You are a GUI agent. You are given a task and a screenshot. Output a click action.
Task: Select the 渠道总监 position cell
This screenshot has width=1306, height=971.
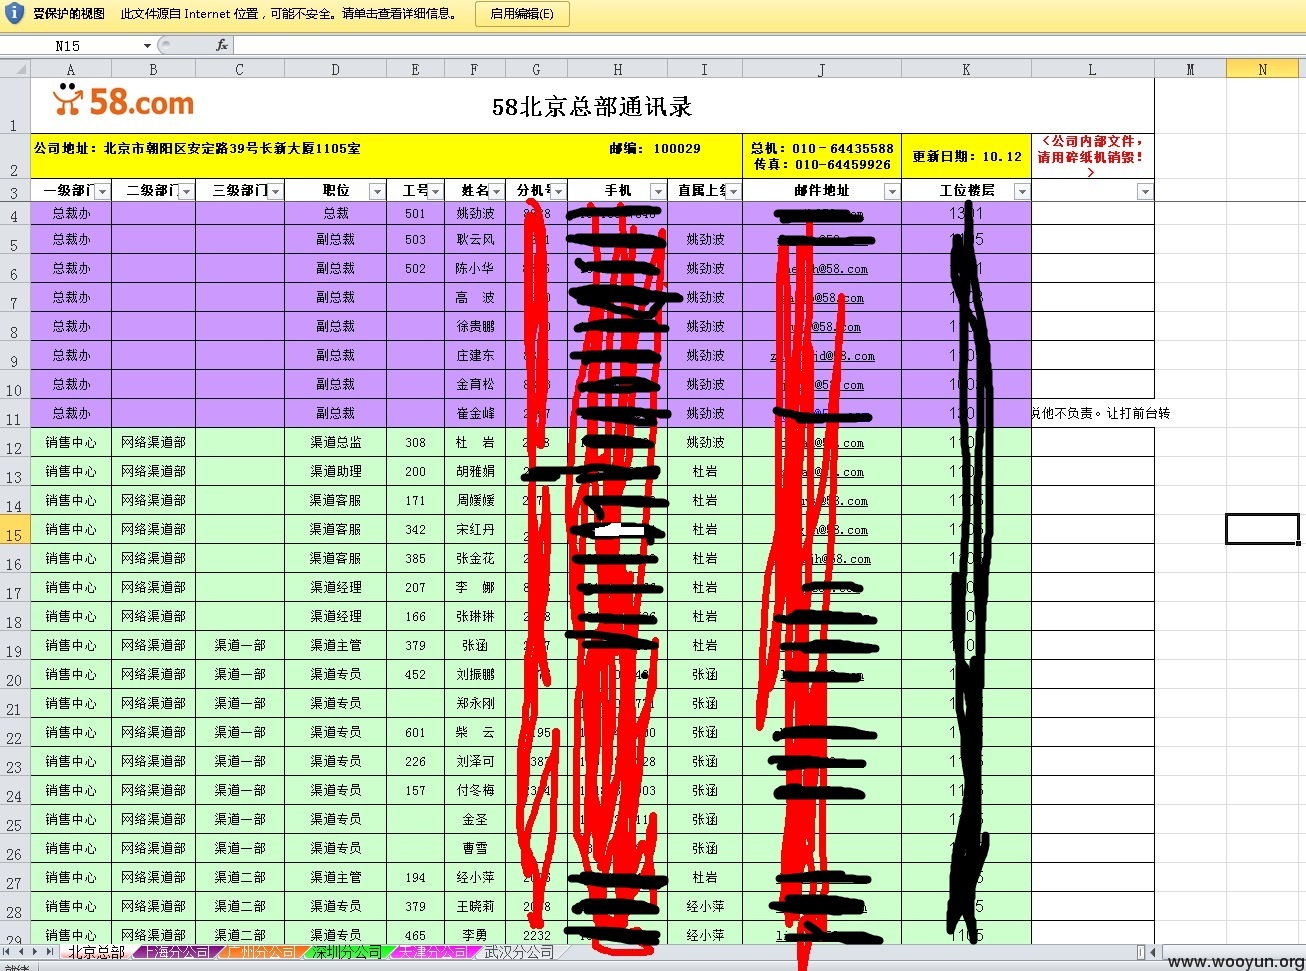(x=336, y=443)
